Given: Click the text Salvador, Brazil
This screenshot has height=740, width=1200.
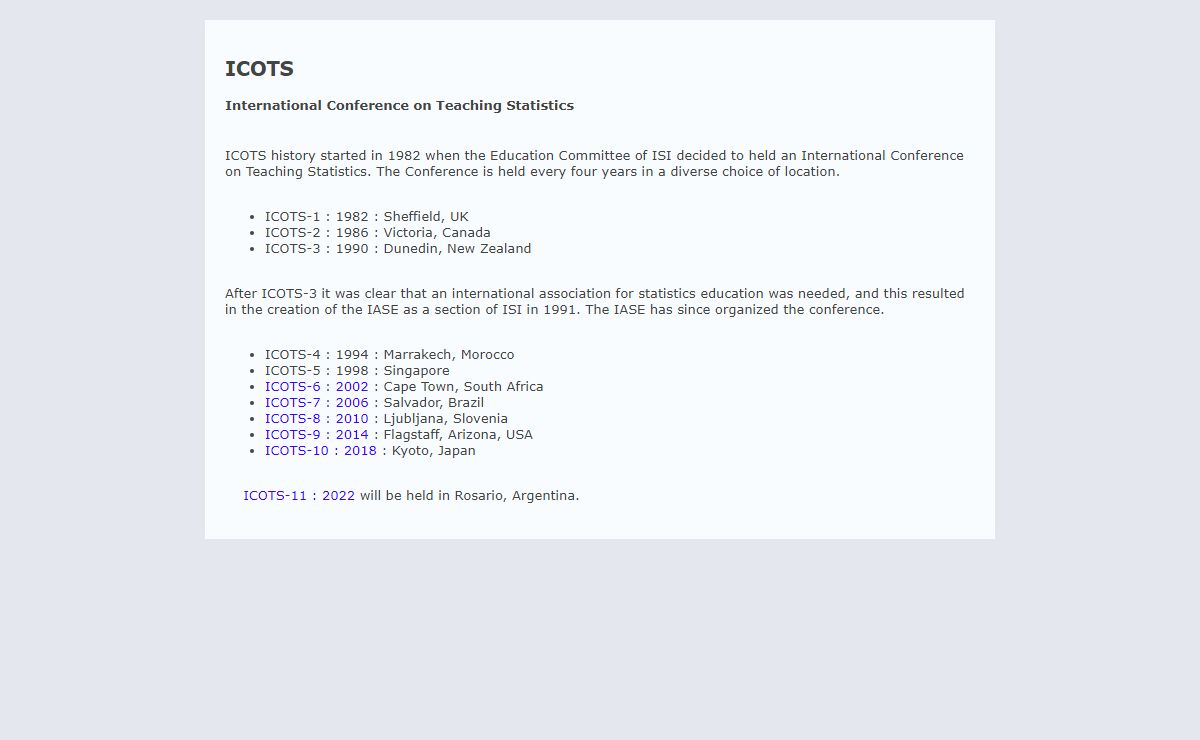Looking at the screenshot, I should 434,402.
